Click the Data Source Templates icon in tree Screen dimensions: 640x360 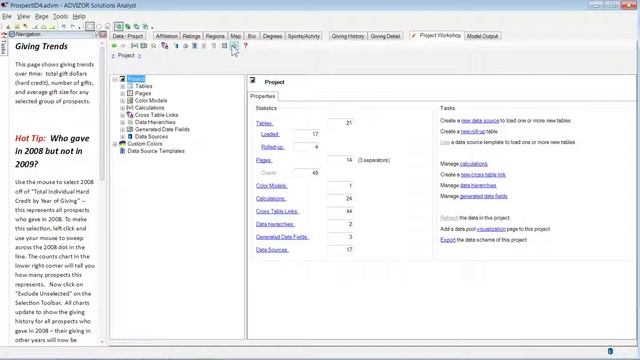coord(122,151)
